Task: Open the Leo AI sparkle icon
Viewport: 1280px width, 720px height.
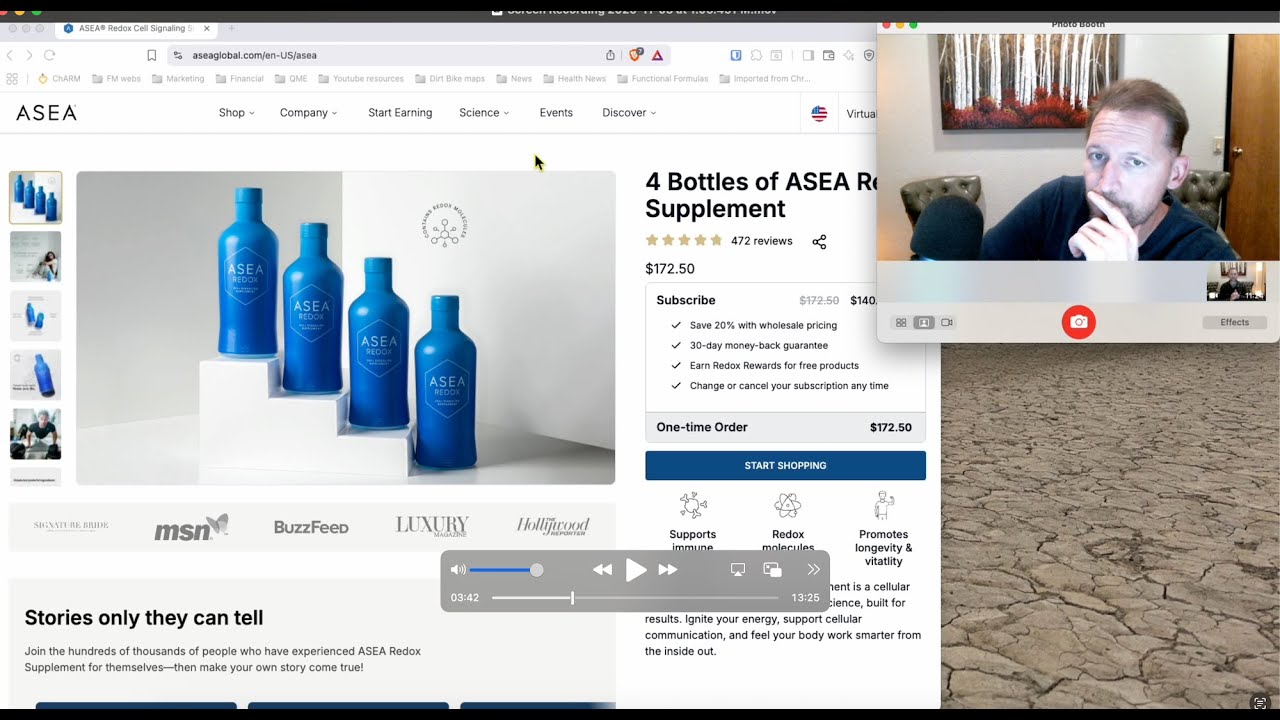Action: 849,55
